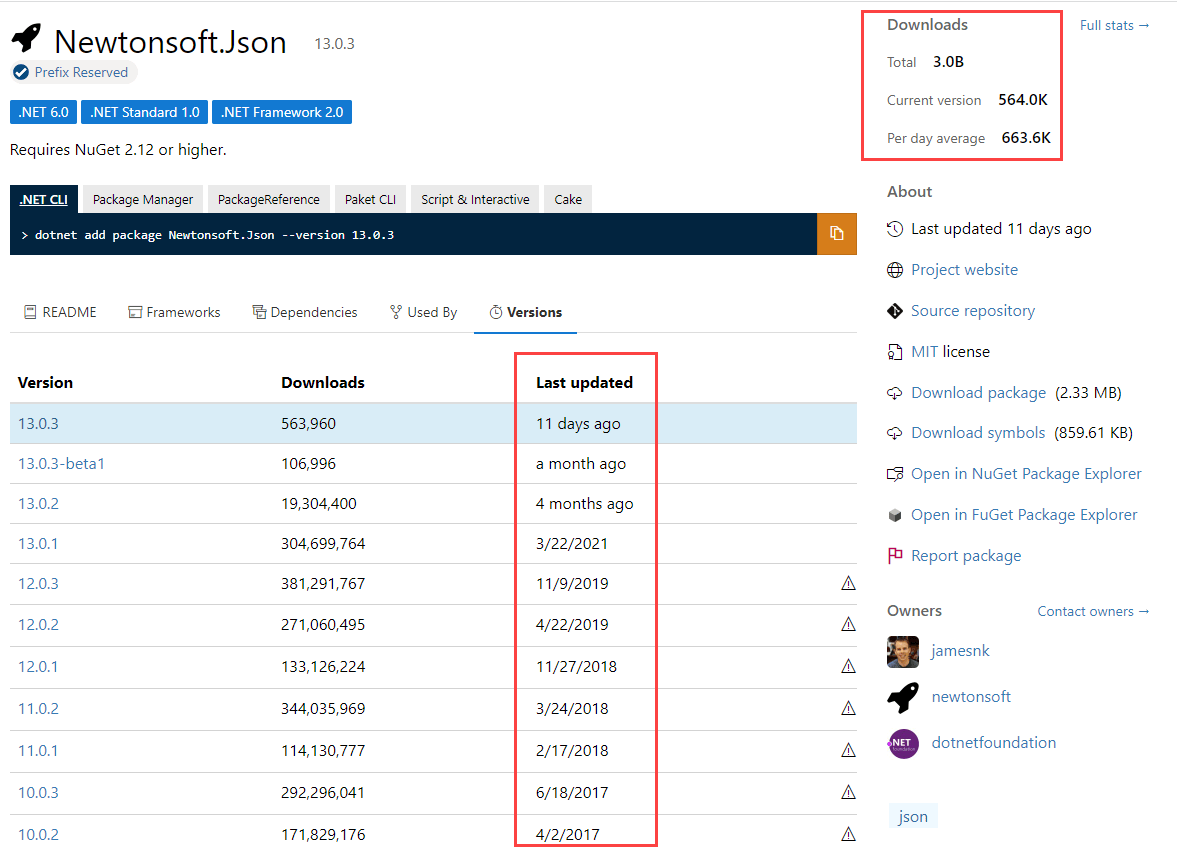Open the Project website link
This screenshot has width=1177, height=847.
pyautogui.click(x=965, y=270)
